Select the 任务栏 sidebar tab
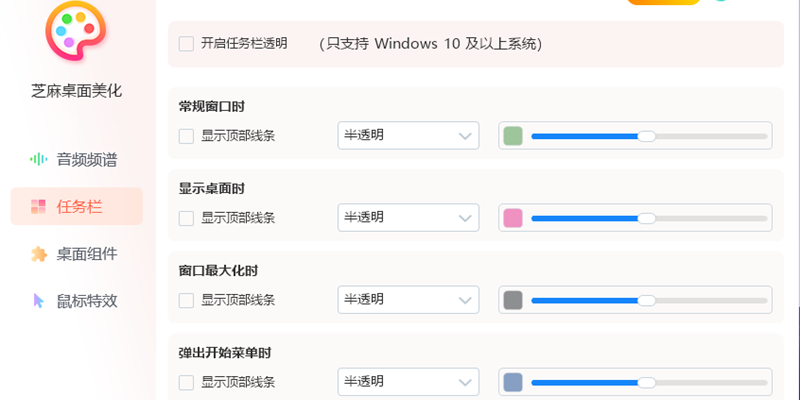Viewport: 800px width, 400px height. [x=77, y=207]
